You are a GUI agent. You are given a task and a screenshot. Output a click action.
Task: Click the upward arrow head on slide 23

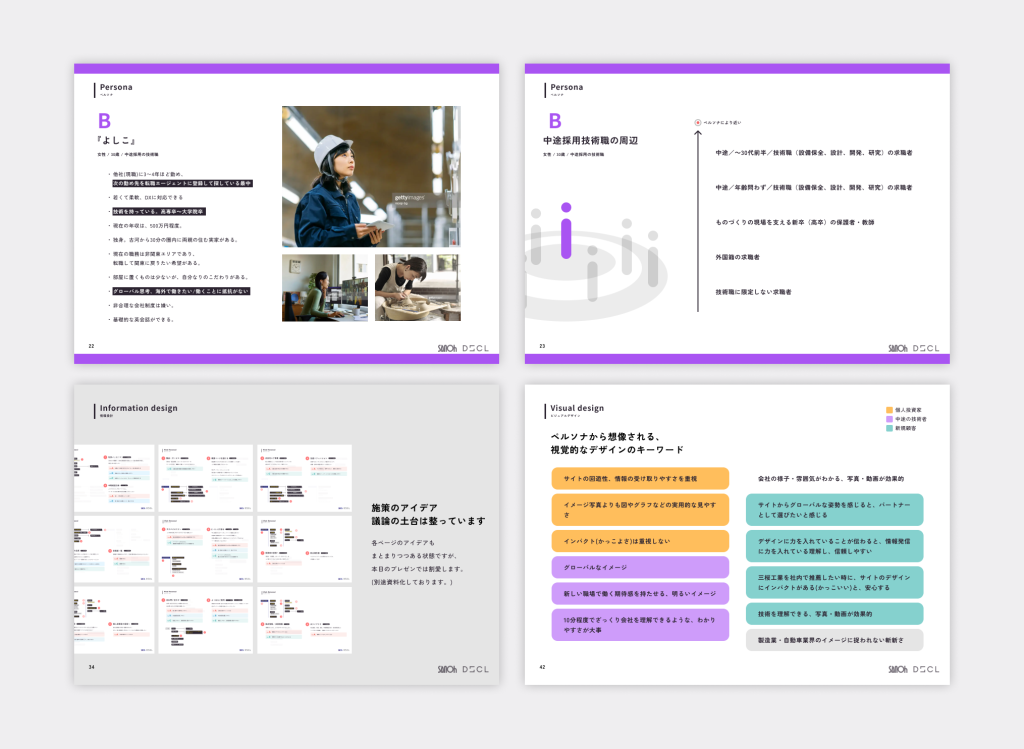[x=698, y=134]
